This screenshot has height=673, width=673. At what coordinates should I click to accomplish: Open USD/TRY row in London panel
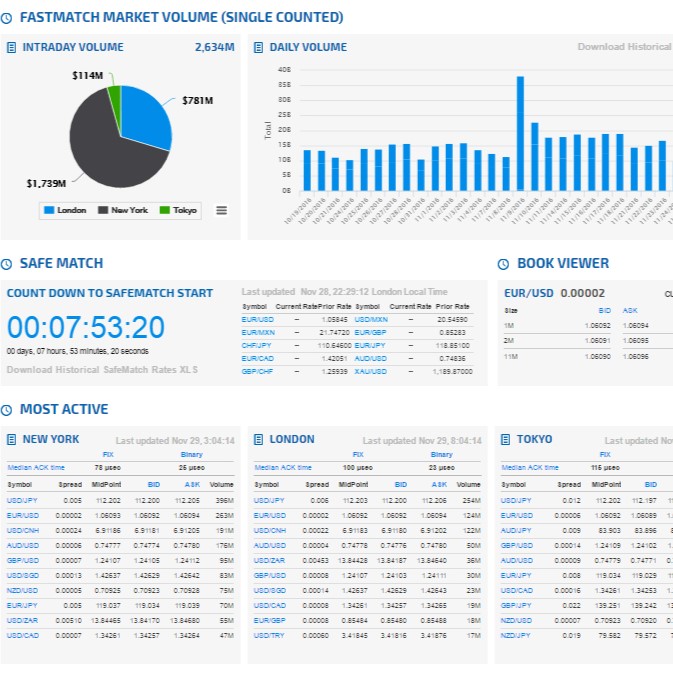[367, 636]
